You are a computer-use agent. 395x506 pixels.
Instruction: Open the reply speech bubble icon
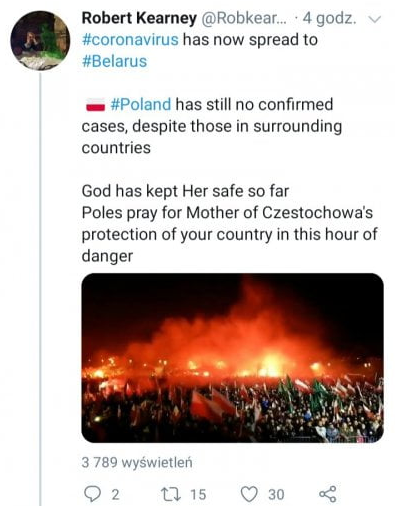point(91,494)
